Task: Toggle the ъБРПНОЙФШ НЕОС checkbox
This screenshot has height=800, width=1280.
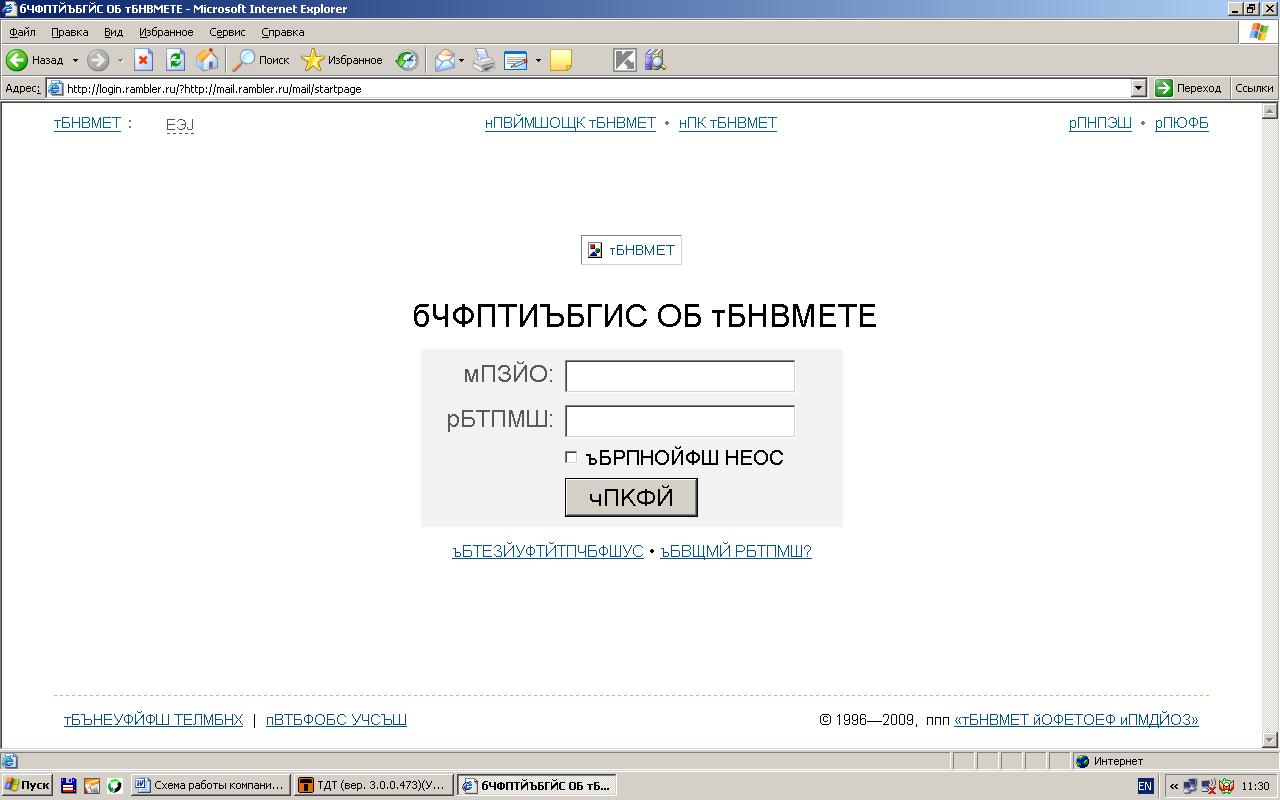Action: 571,457
